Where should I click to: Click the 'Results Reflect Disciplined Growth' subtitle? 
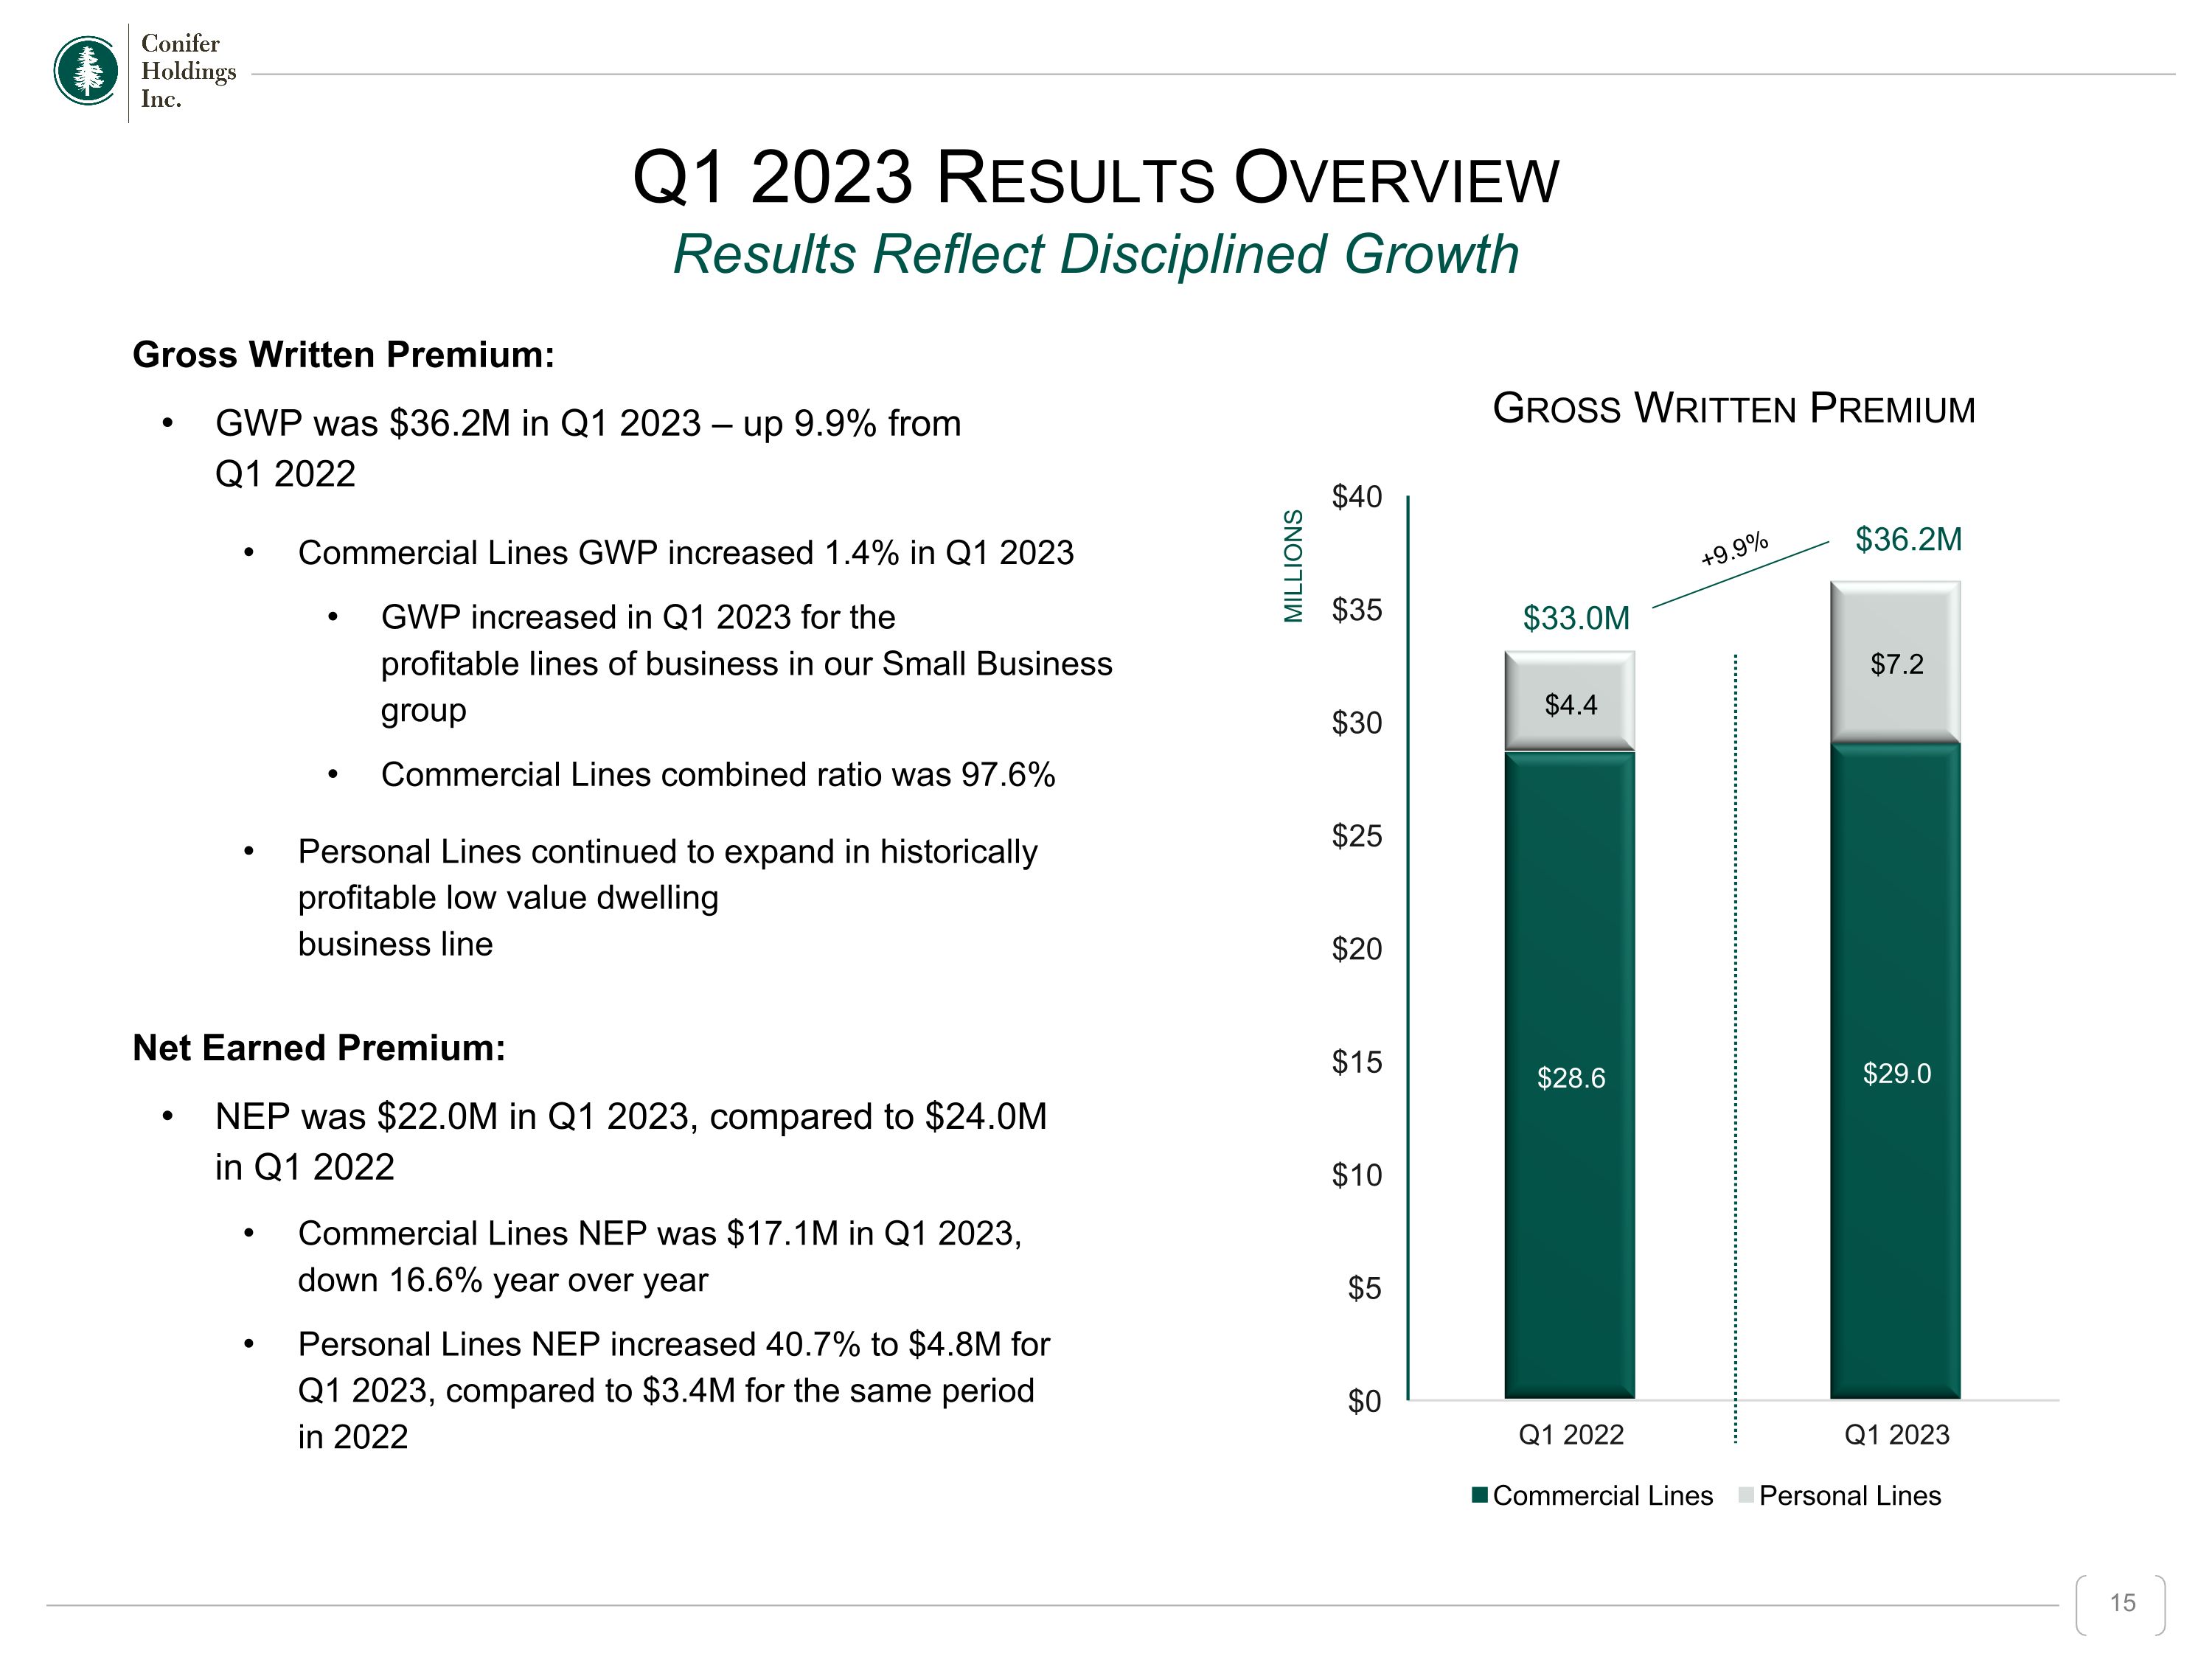1095,254
